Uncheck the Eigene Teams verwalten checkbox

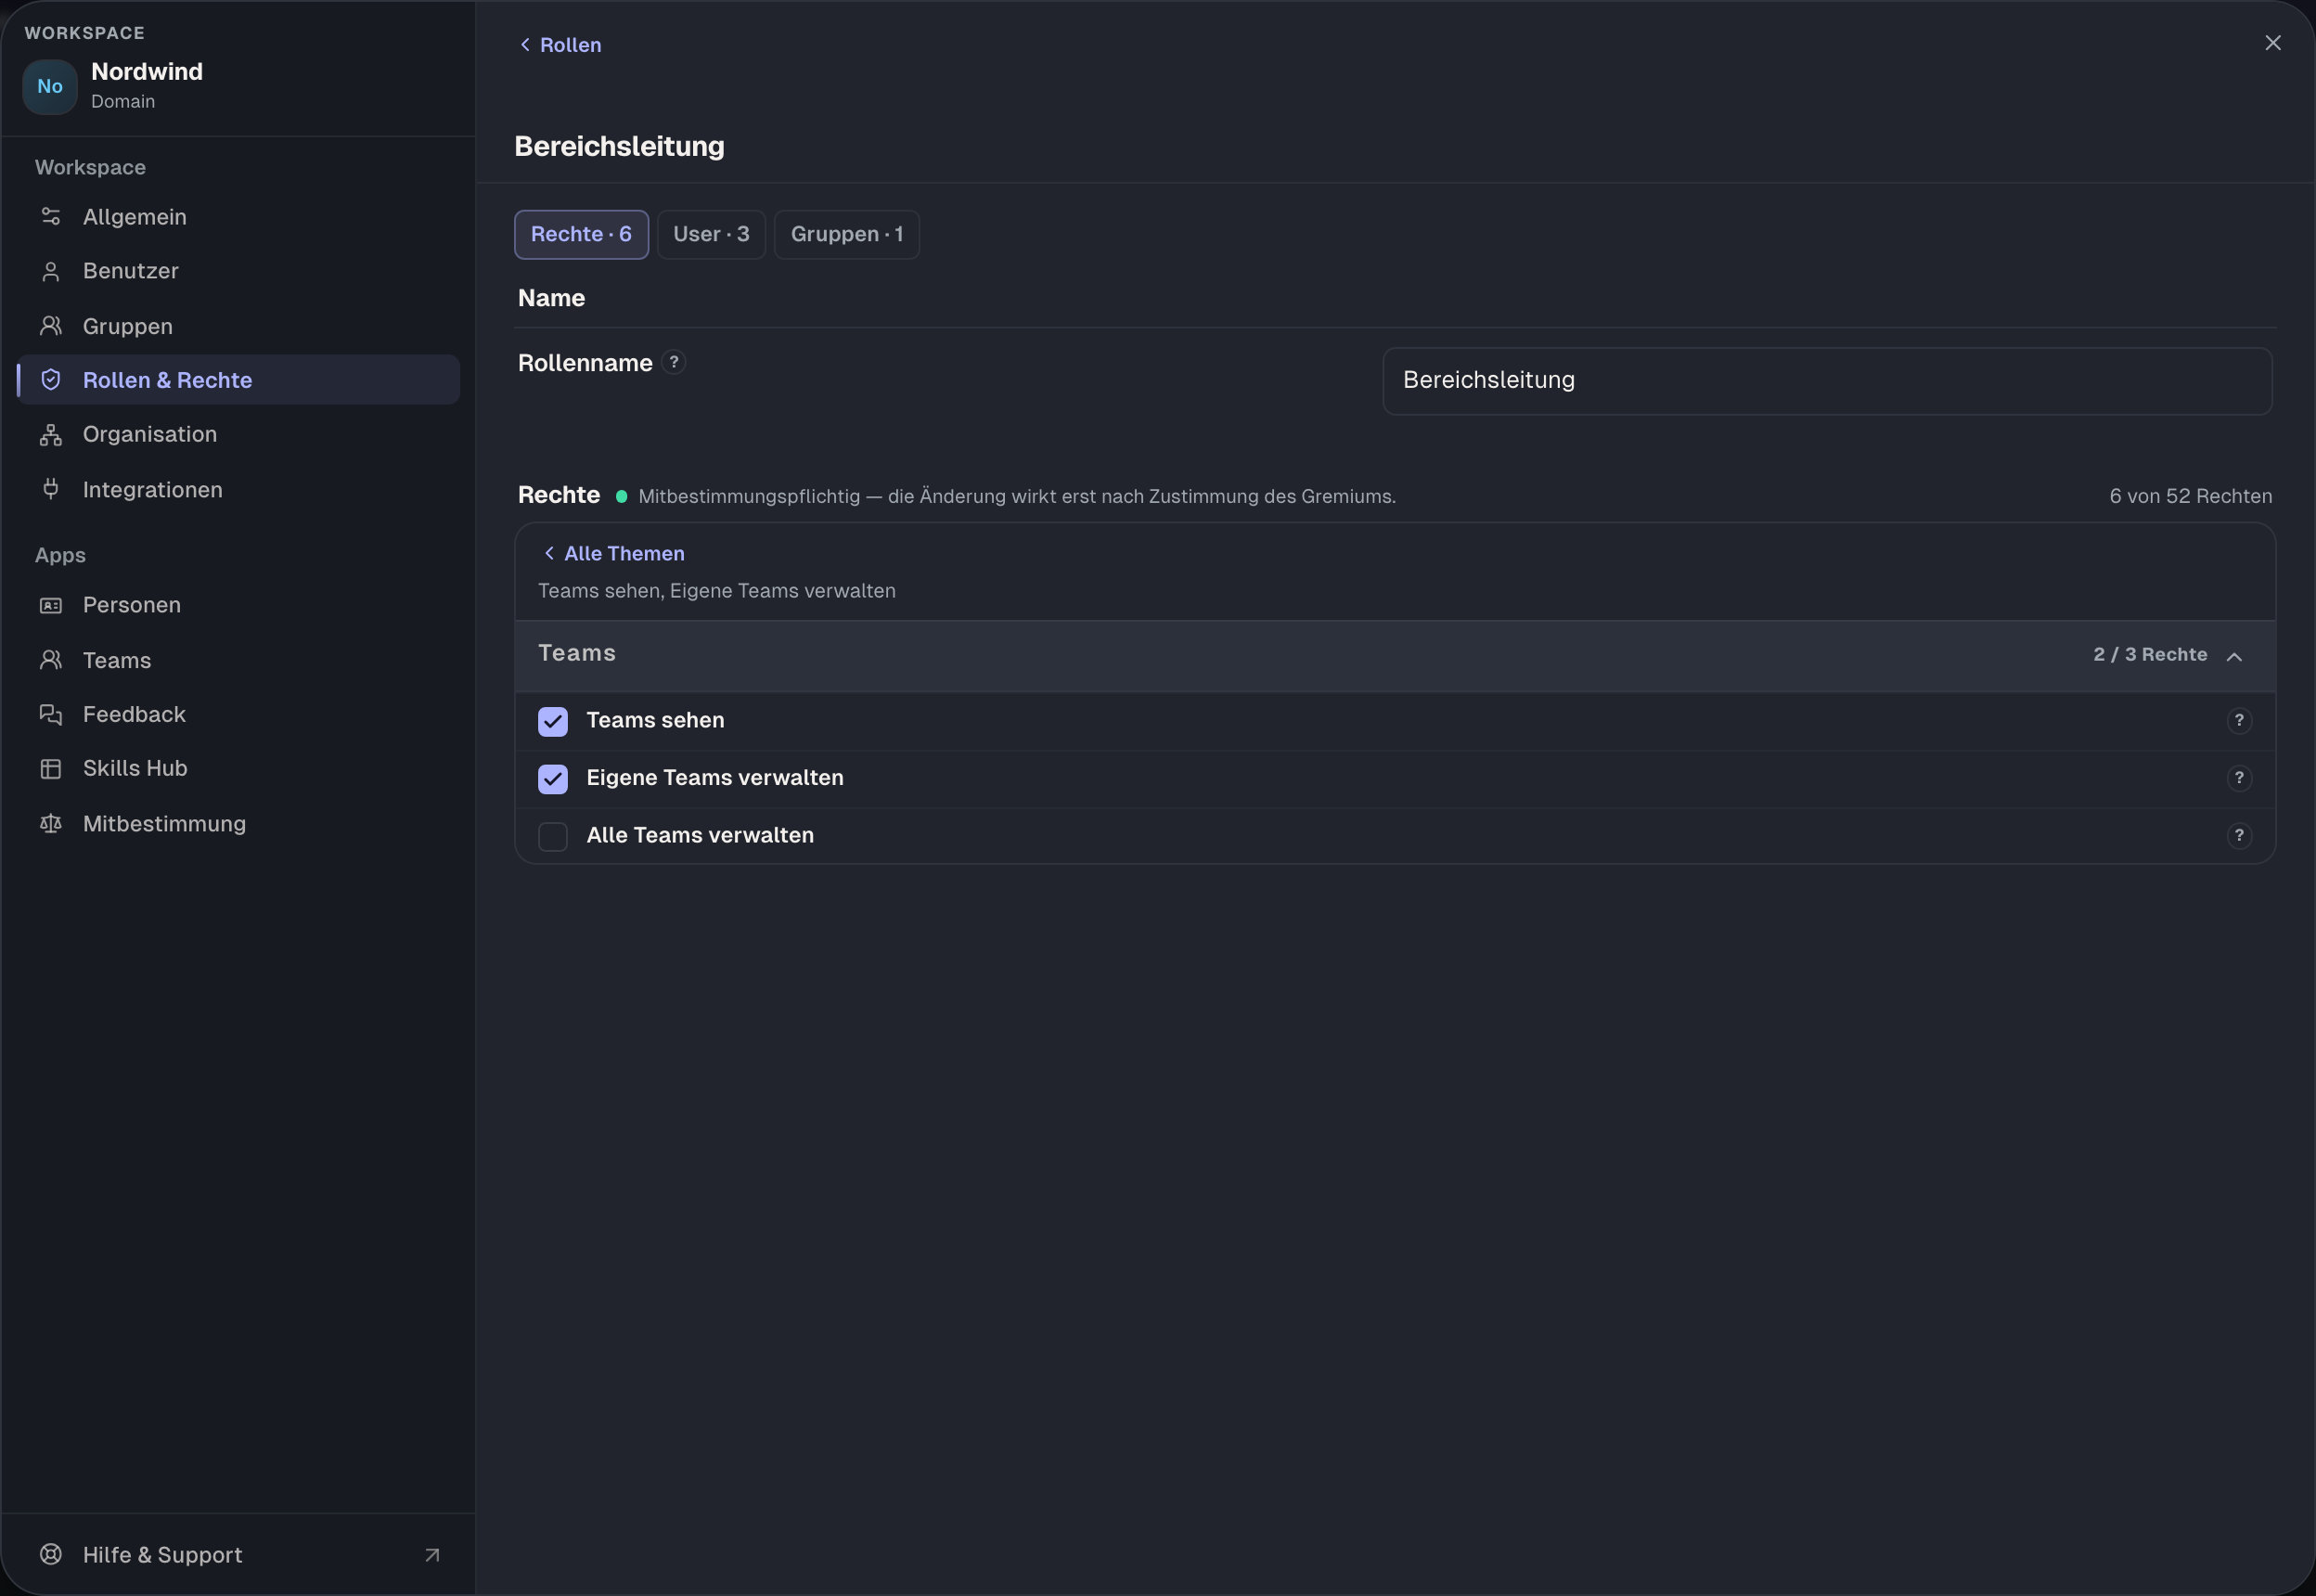click(553, 779)
